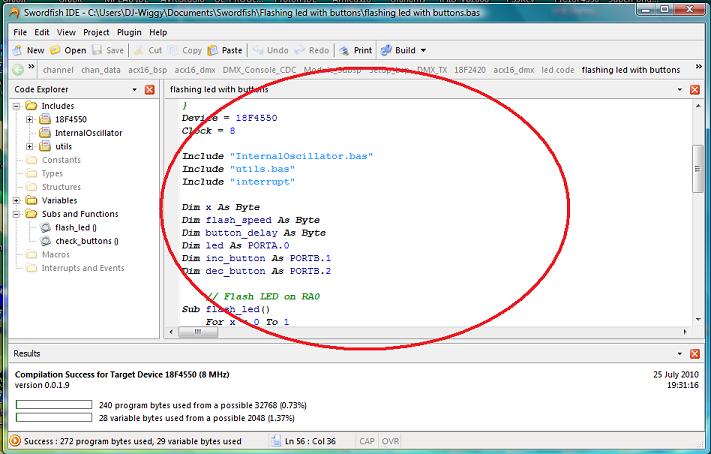Click the Save toolbar button
Image resolution: width=711 pixels, height=454 pixels.
(x=108, y=50)
